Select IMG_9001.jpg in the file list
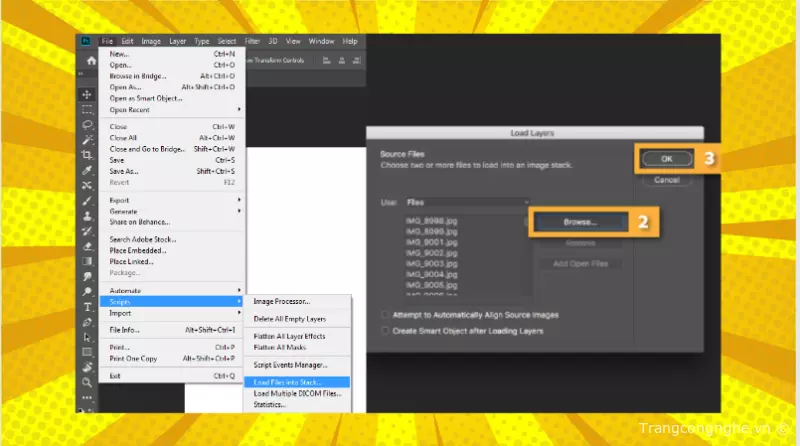Viewport: 800px width, 446px height. click(x=431, y=242)
